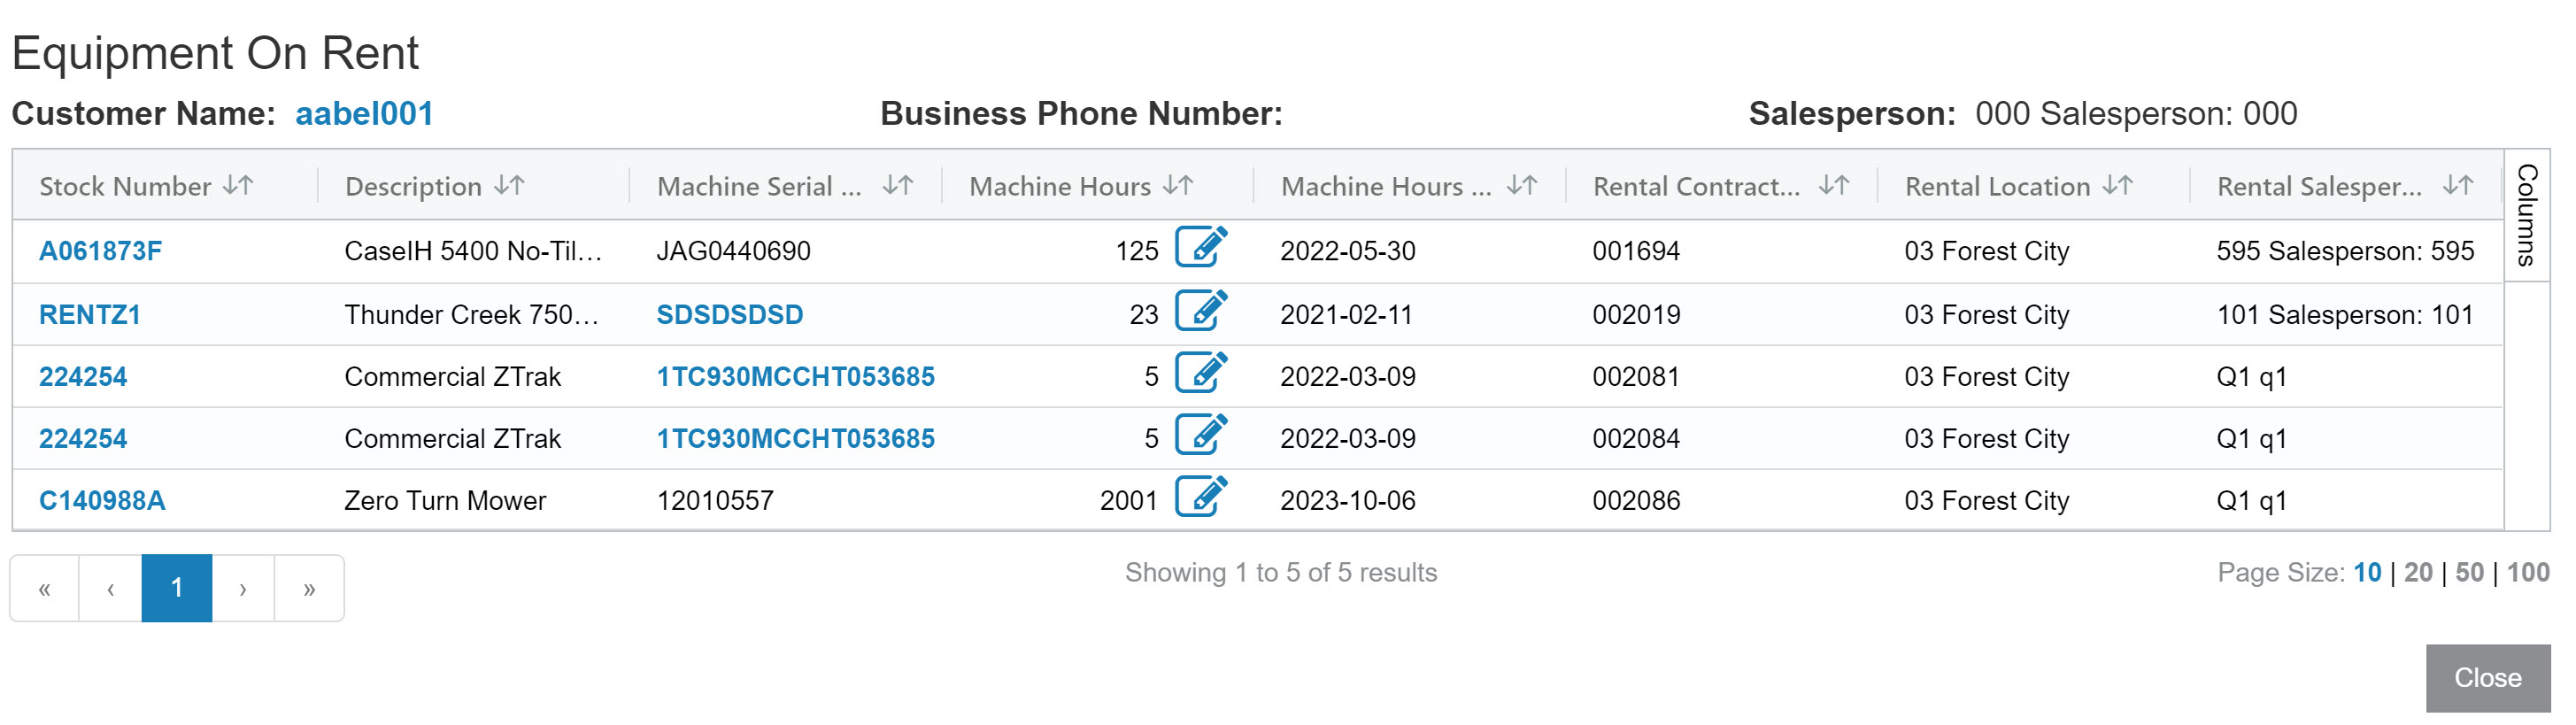This screenshot has width=2576, height=725.
Task: Sort table by Description column
Action: (x=510, y=185)
